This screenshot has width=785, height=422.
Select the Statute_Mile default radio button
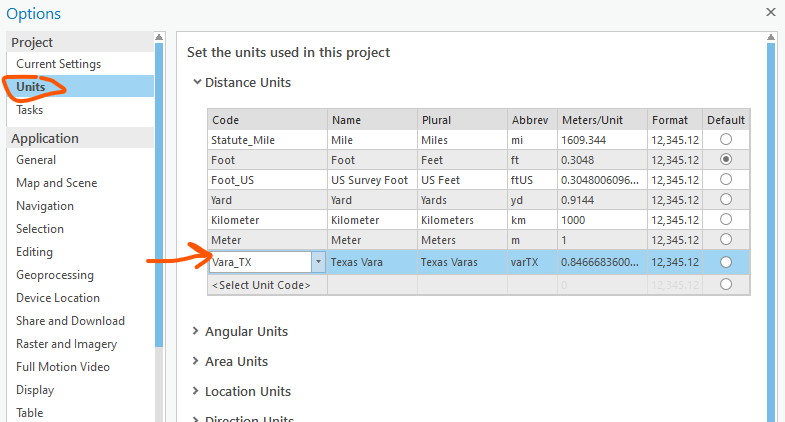tap(726, 140)
